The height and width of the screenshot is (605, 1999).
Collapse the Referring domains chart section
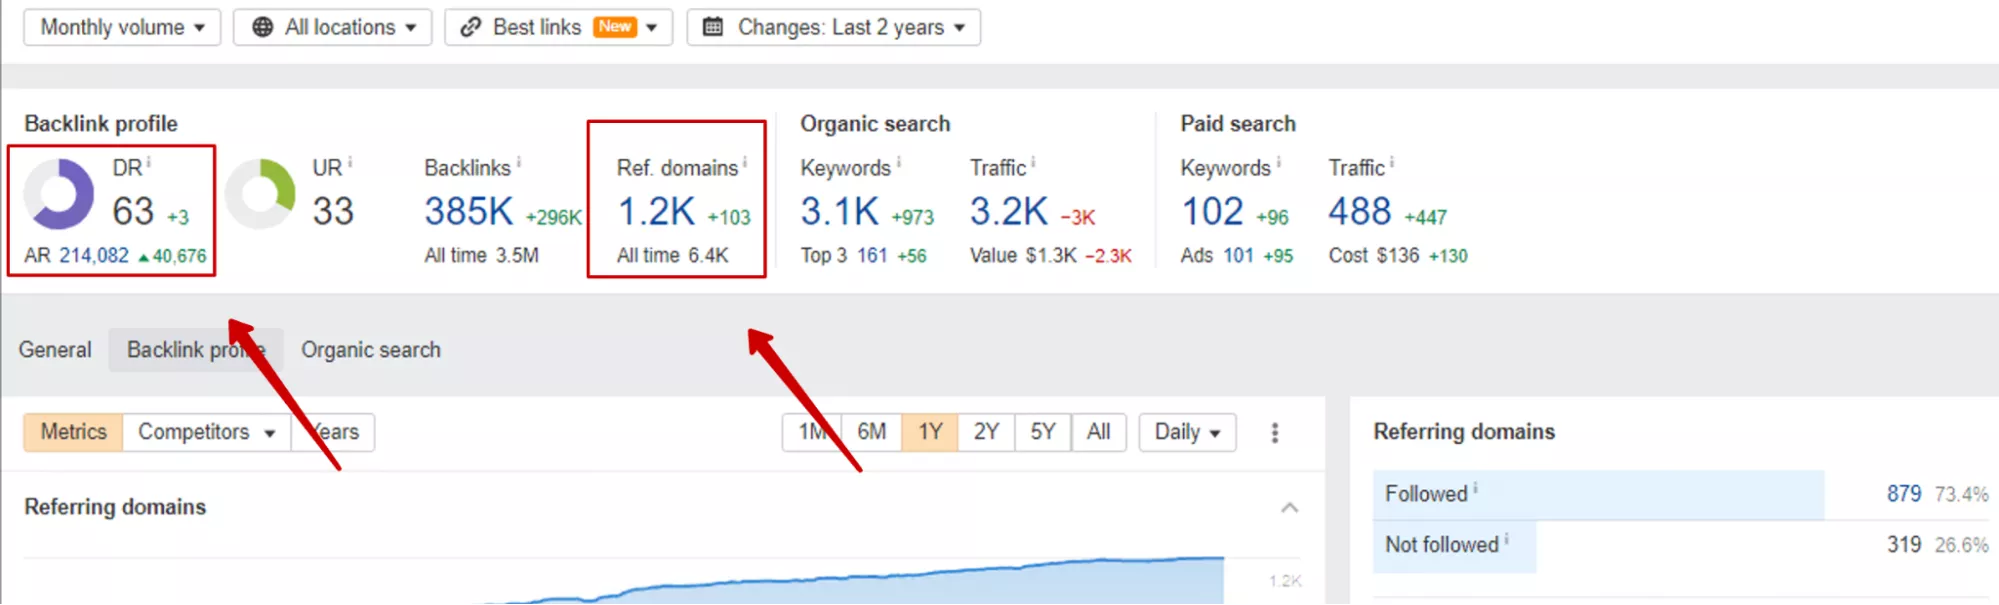[x=1290, y=508]
